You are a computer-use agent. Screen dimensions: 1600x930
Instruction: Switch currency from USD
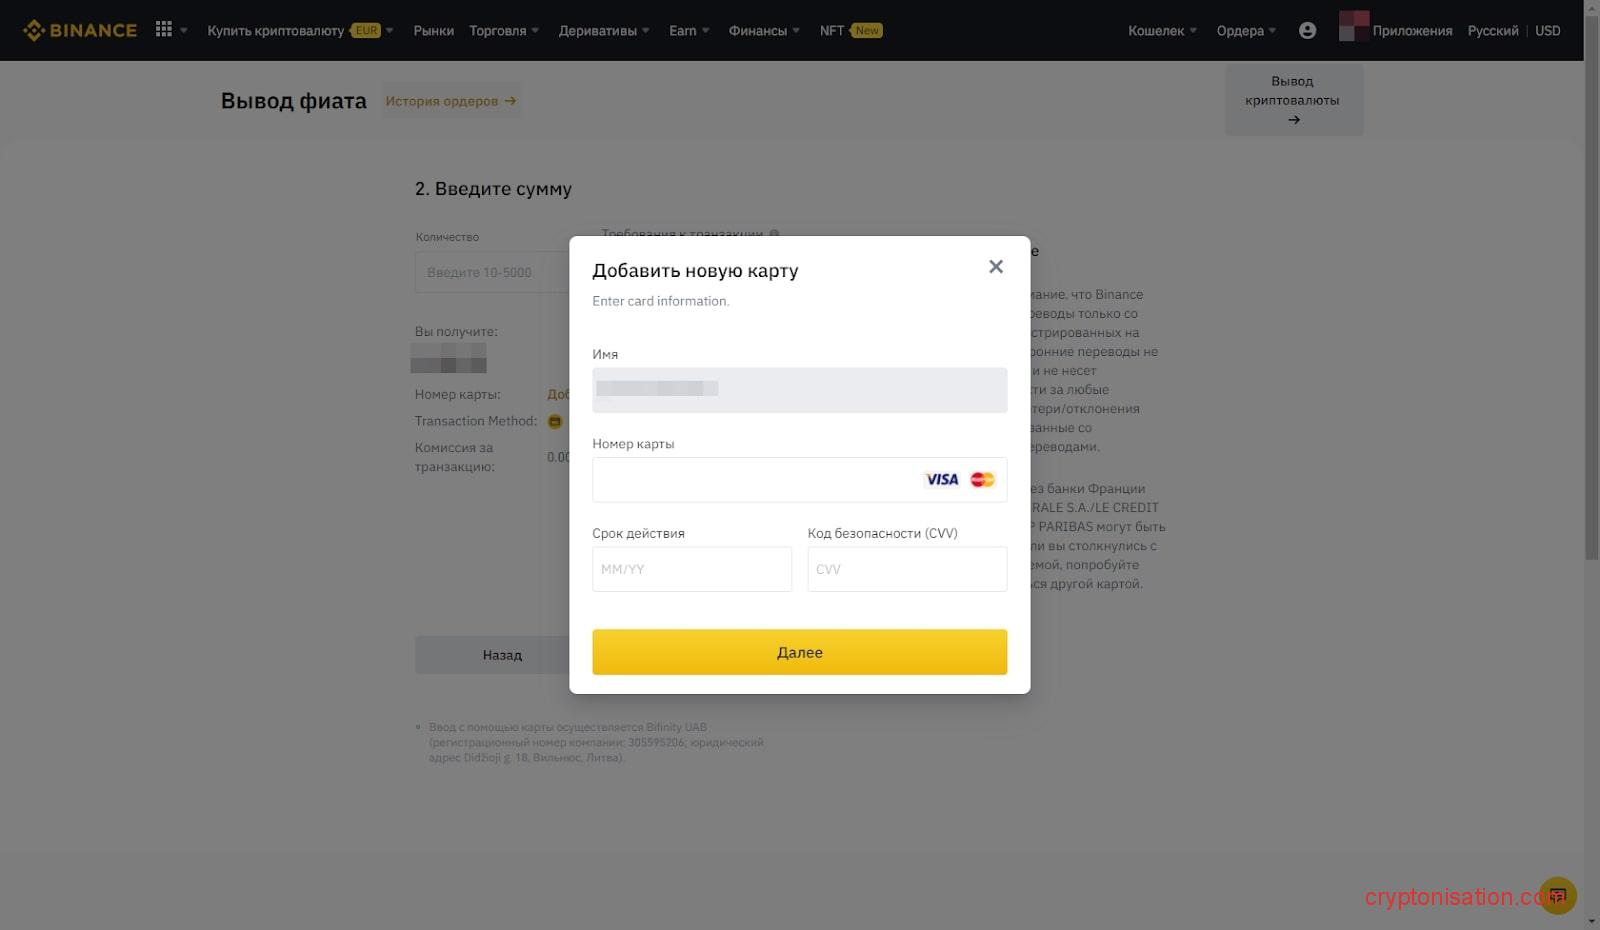point(1546,30)
